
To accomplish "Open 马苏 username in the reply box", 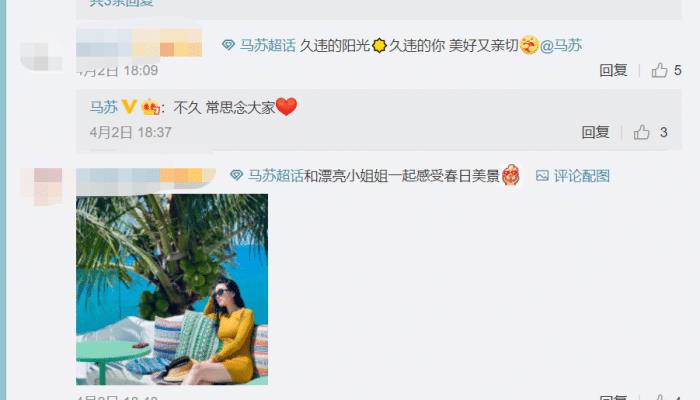I will (104, 107).
